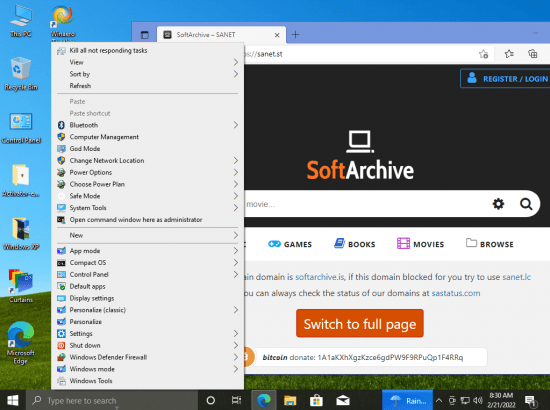Click the volume speaker tray icon
The image size is (550, 410).
click(477, 400)
